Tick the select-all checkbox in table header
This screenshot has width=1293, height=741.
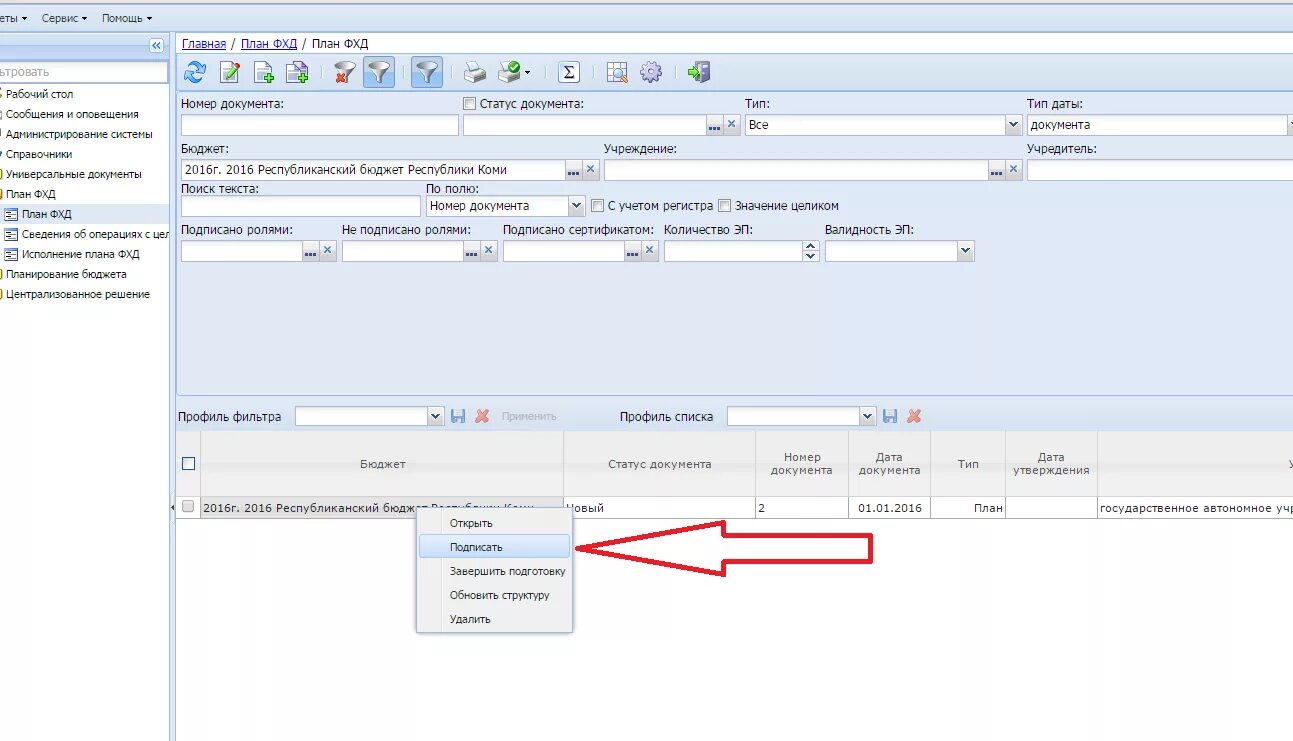(188, 463)
